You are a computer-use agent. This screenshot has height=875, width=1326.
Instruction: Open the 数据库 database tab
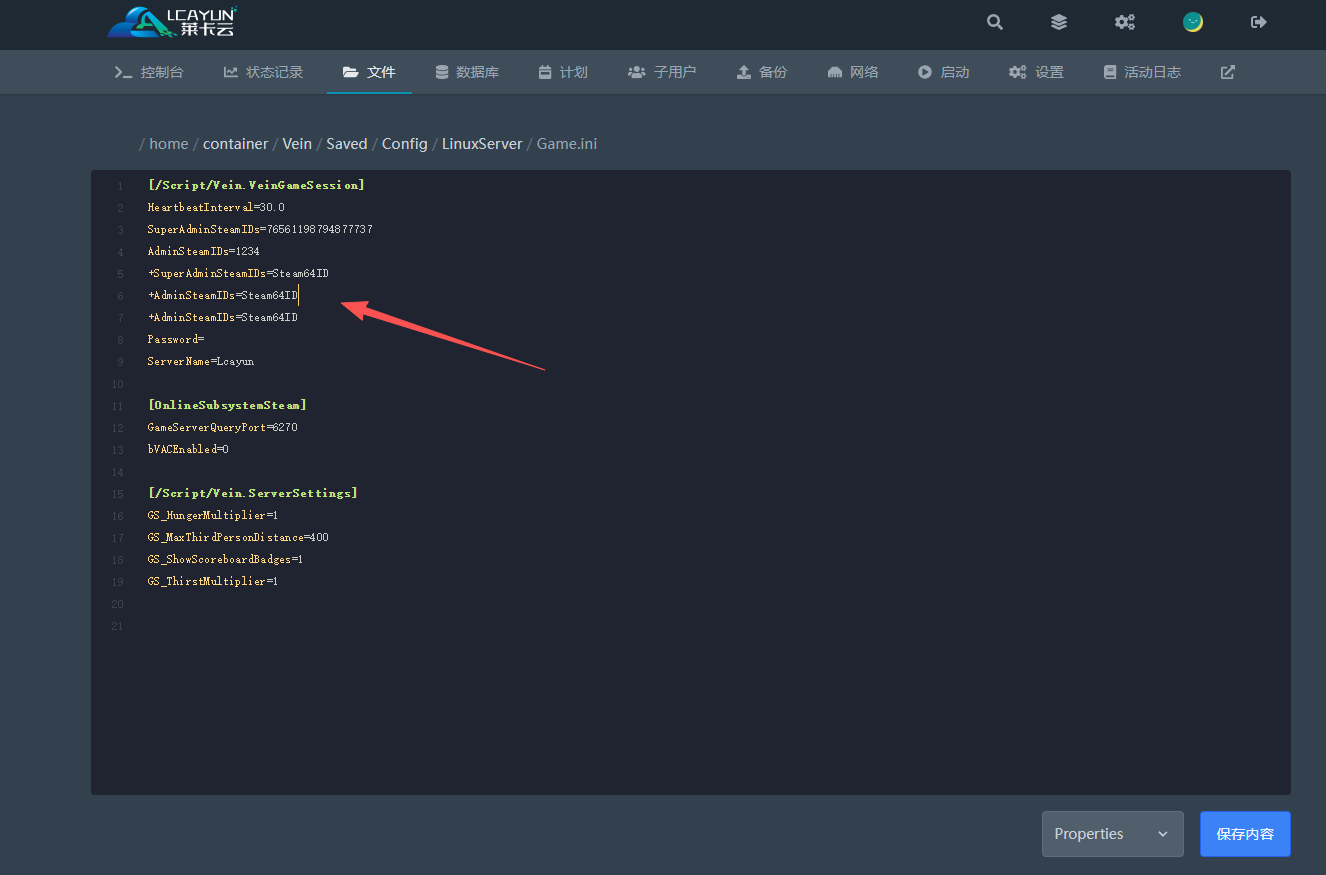point(467,72)
